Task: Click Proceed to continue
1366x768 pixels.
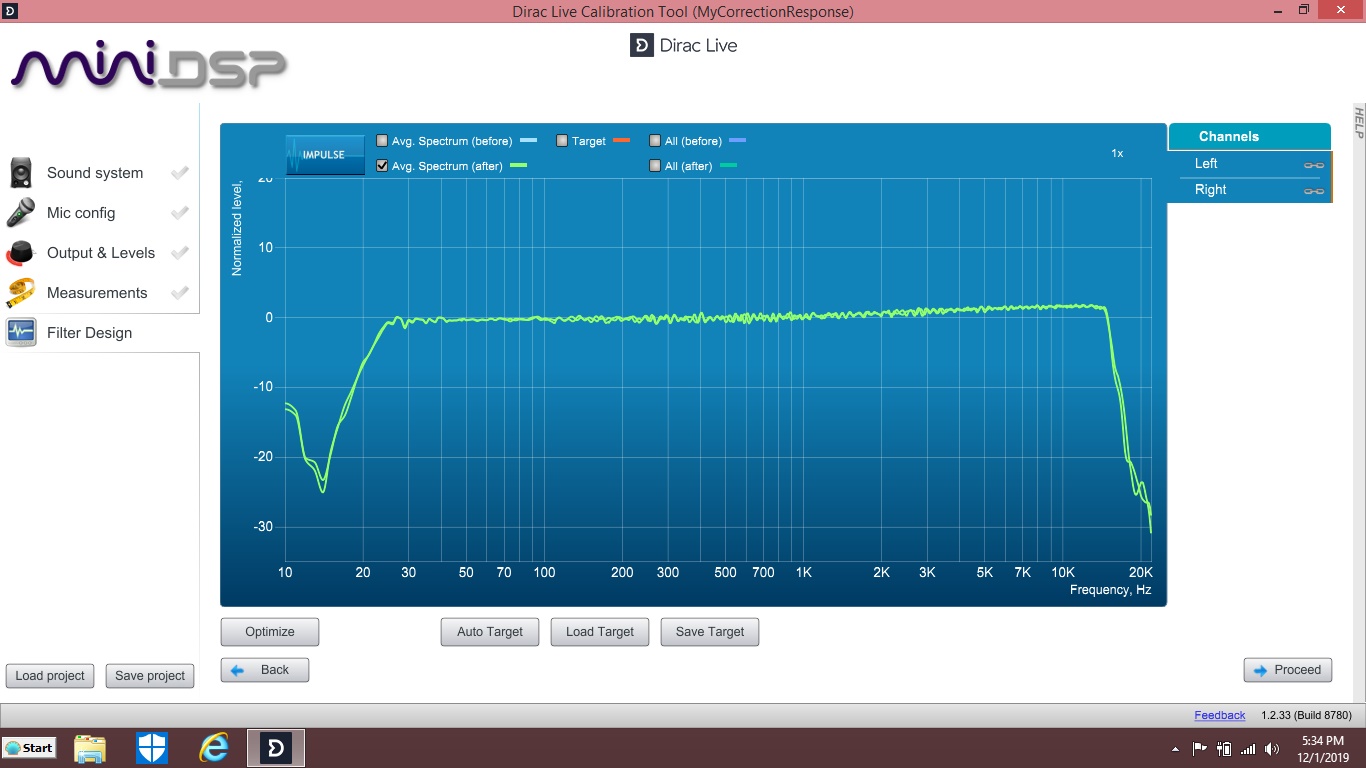Action: pyautogui.click(x=1288, y=670)
